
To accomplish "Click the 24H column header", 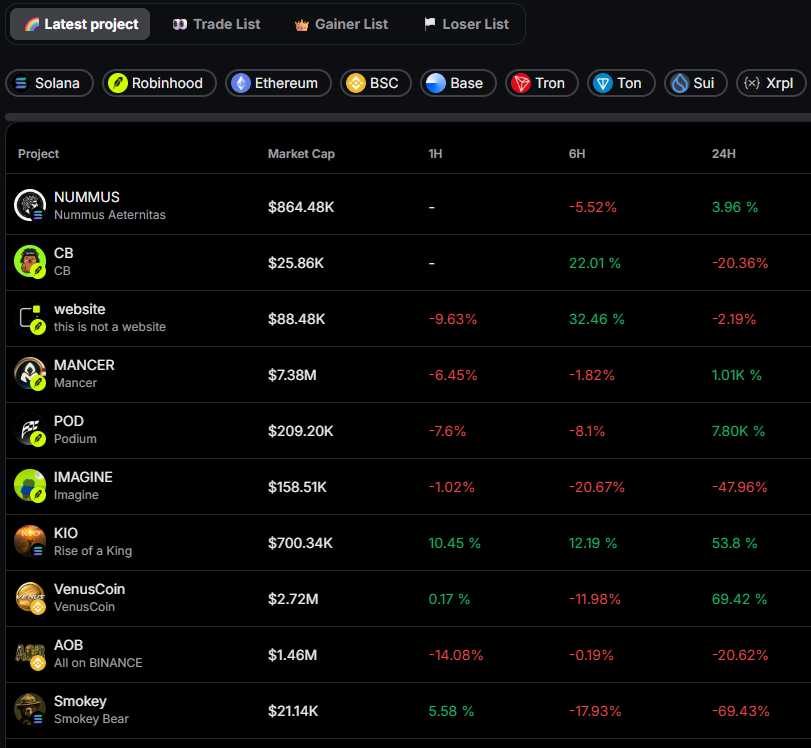I will (x=724, y=154).
